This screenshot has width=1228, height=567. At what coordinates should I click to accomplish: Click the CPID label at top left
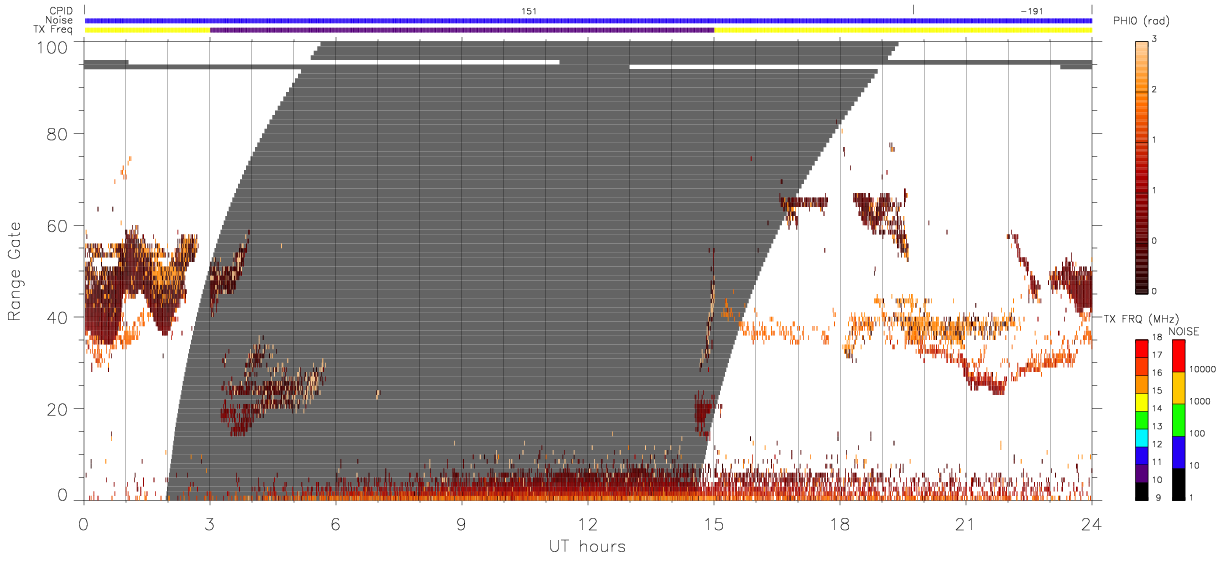click(62, 11)
